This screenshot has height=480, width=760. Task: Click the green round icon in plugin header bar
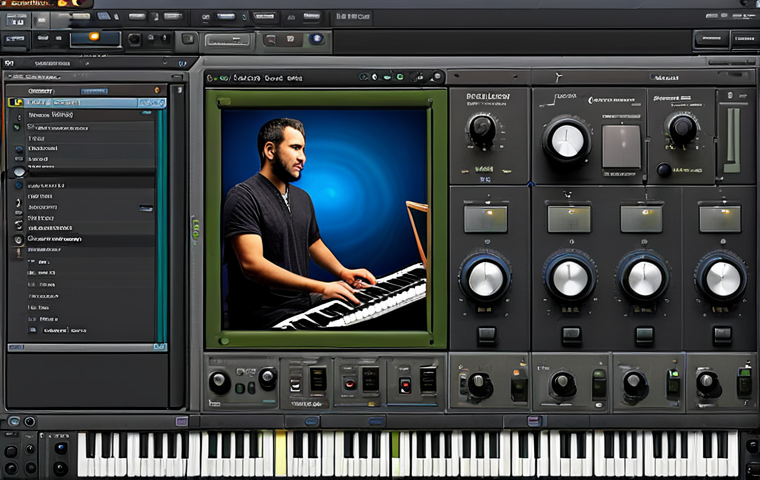pos(399,77)
